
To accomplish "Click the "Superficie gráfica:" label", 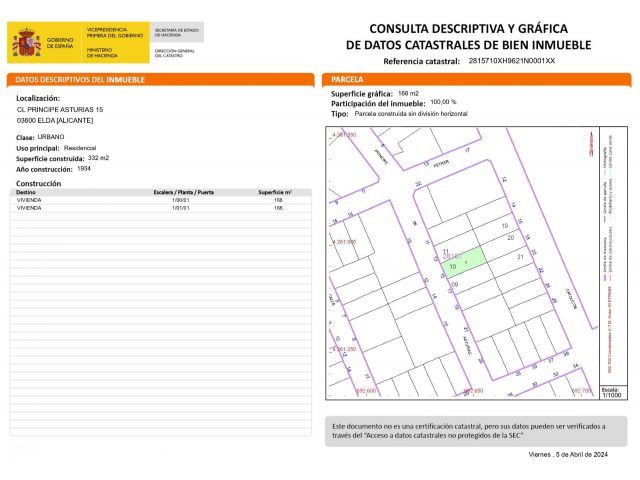I will (x=362, y=94).
